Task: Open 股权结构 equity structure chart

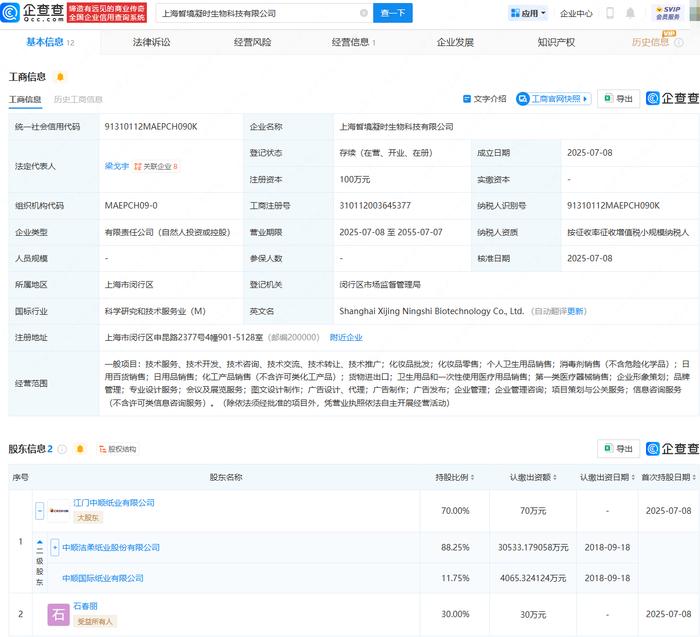Action: pyautogui.click(x=117, y=449)
